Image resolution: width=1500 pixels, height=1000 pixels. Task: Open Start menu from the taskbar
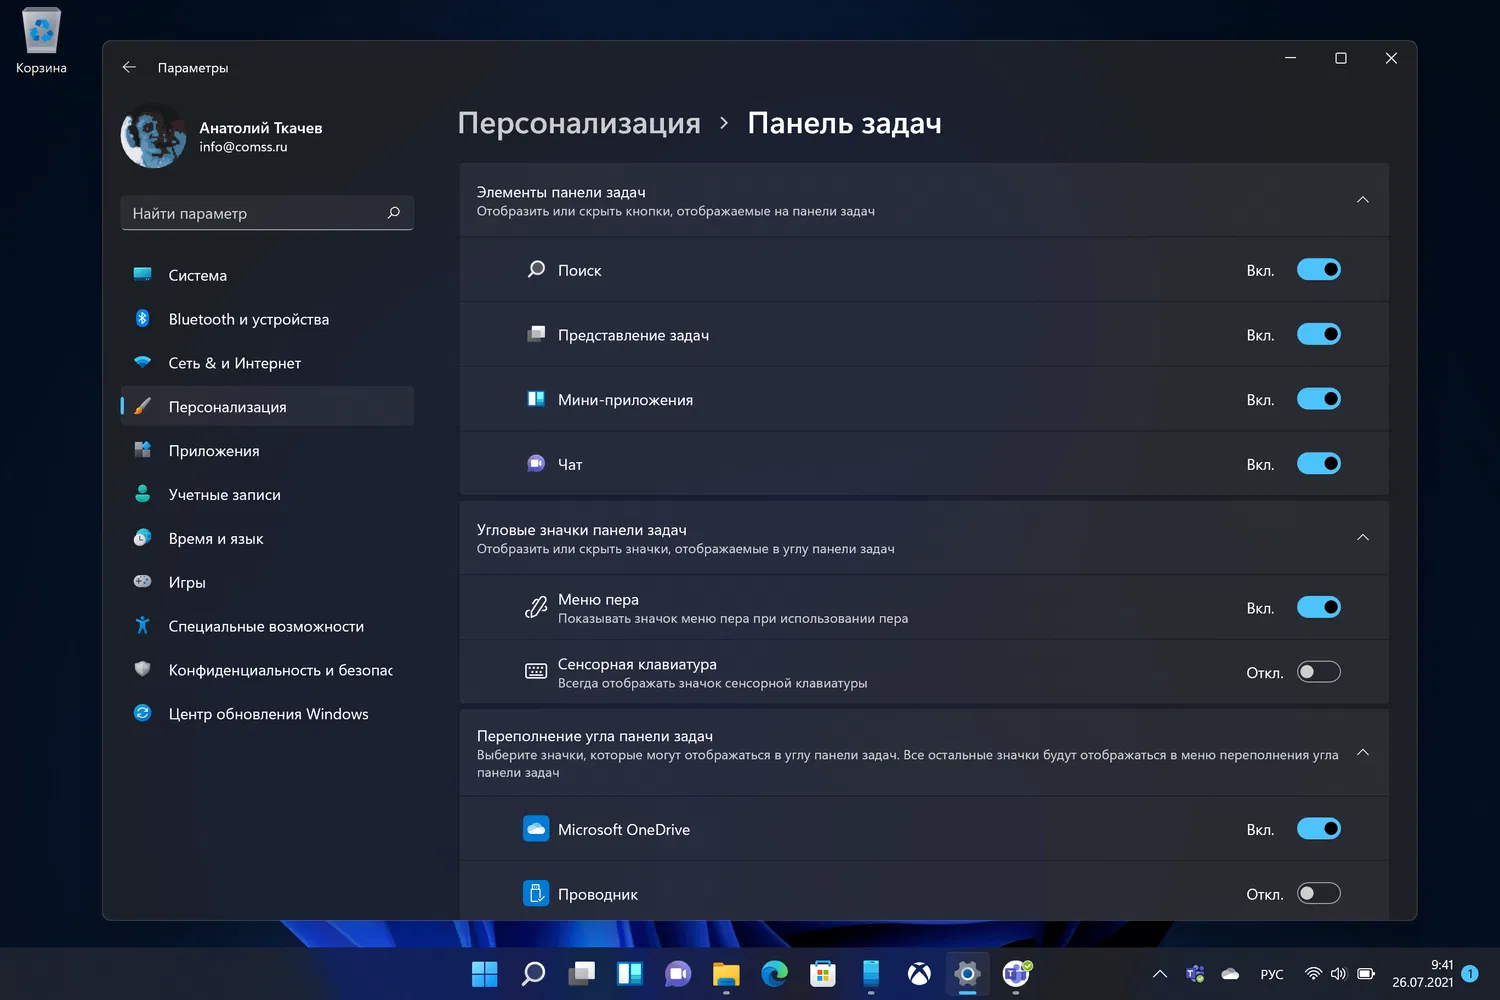(x=484, y=973)
